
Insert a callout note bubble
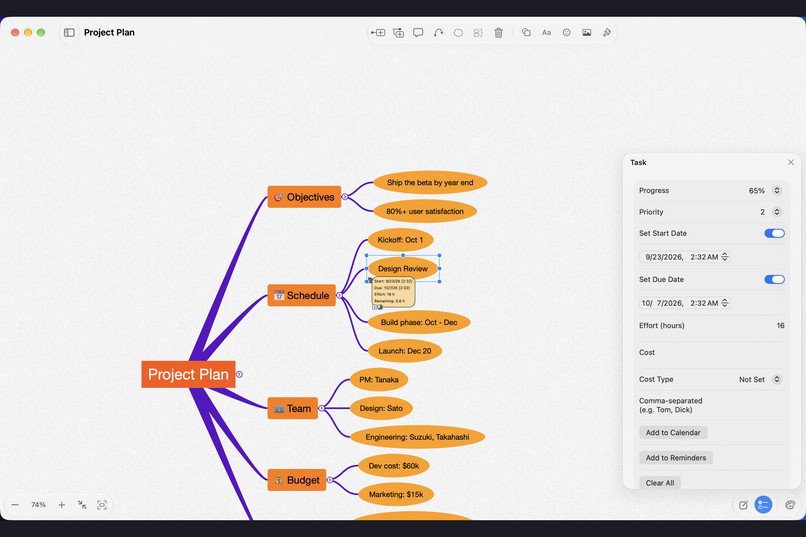[x=418, y=32]
